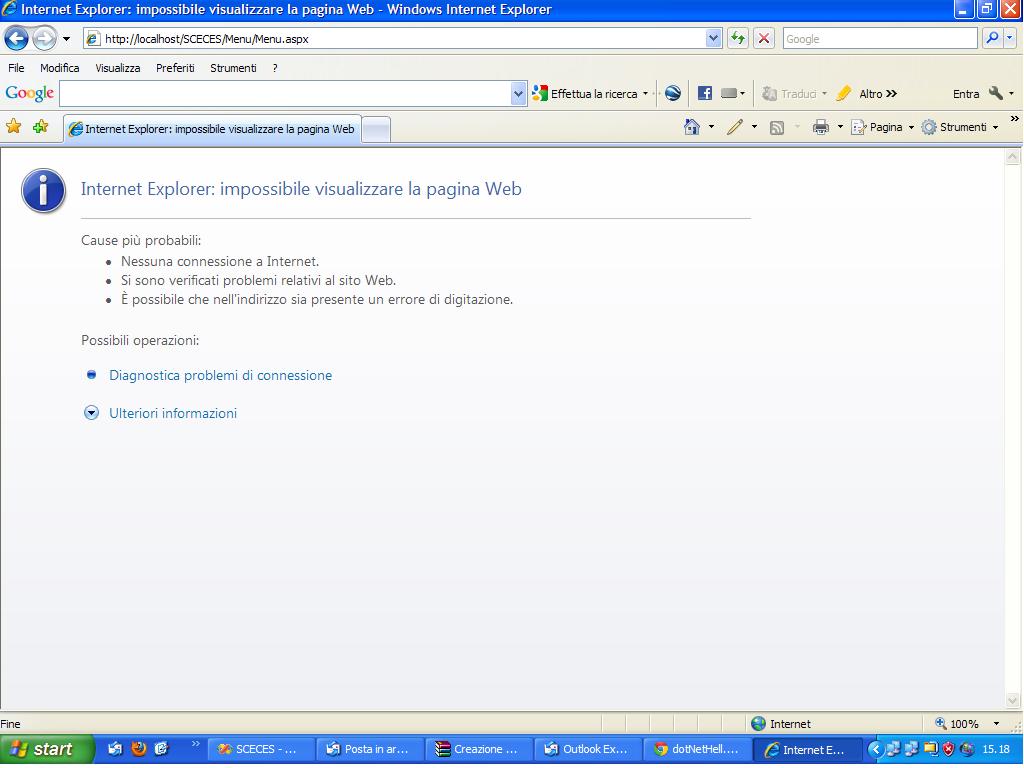
Task: Click the pencil edit icon in command bar
Action: (735, 127)
